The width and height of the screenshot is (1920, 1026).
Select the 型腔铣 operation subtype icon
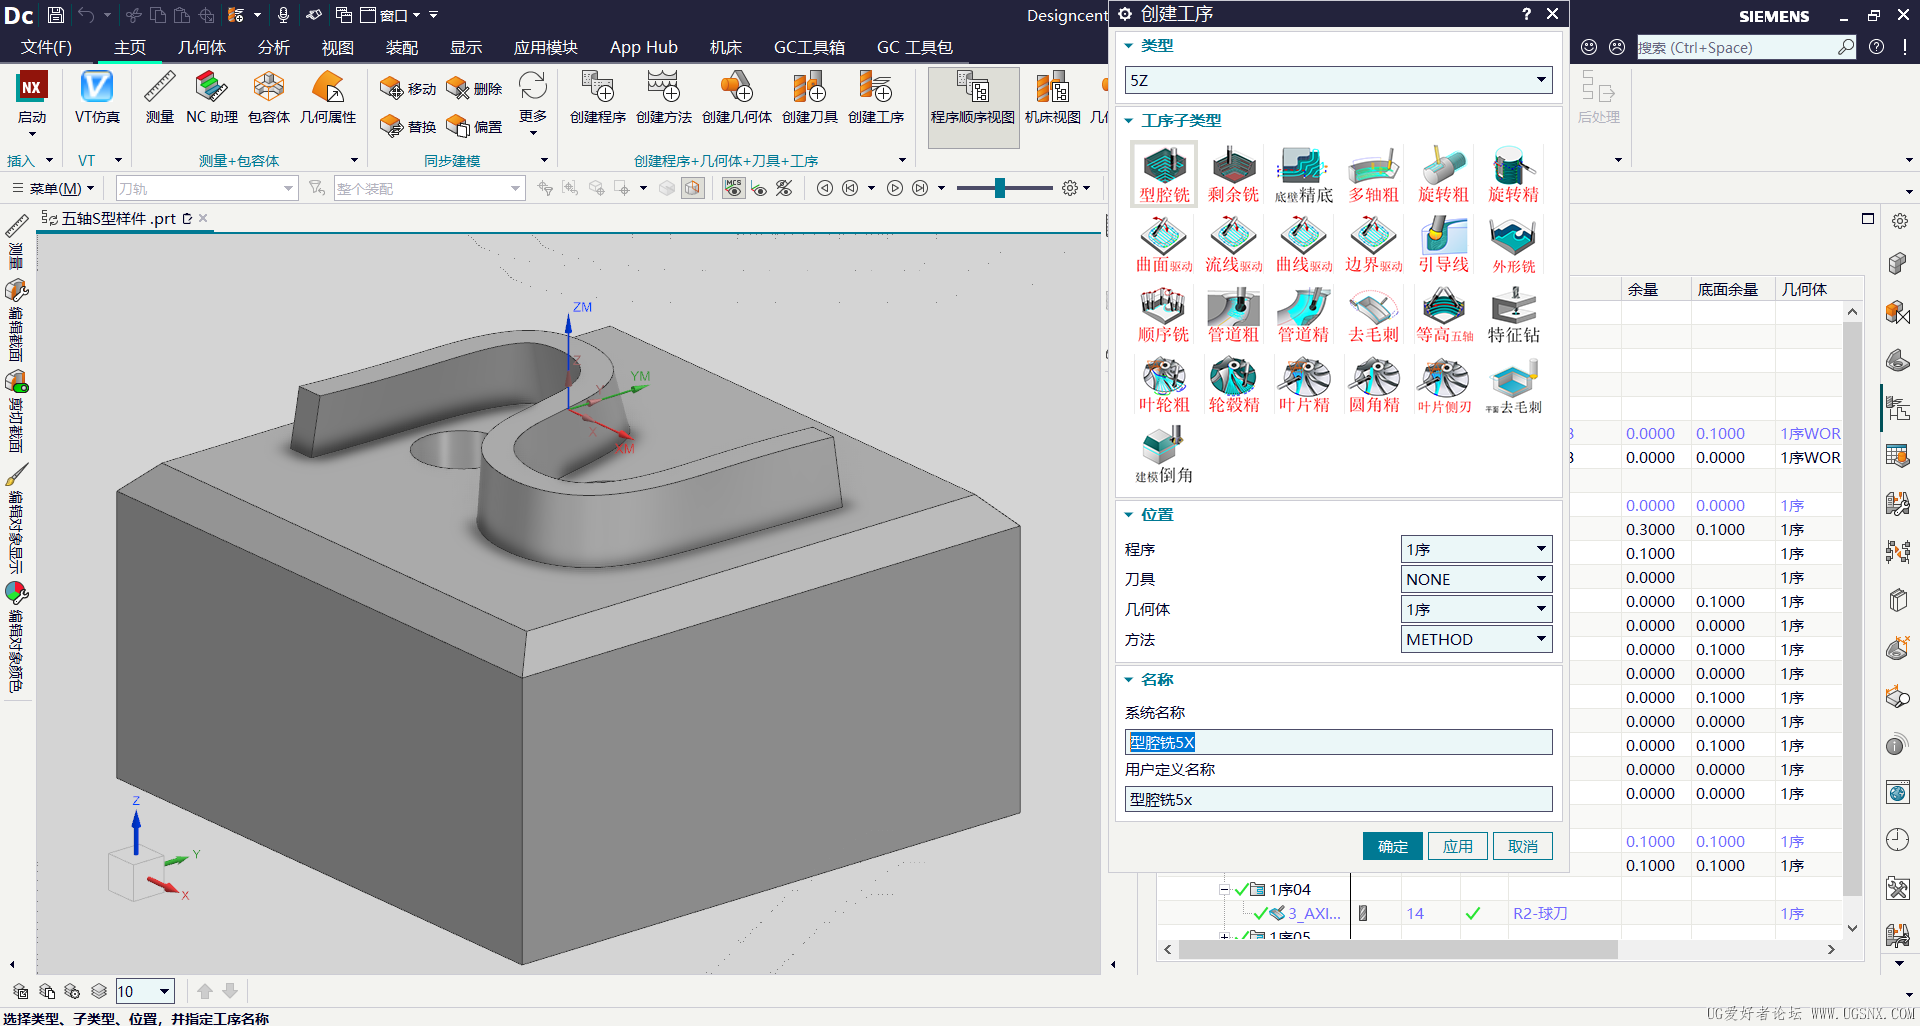1164,173
